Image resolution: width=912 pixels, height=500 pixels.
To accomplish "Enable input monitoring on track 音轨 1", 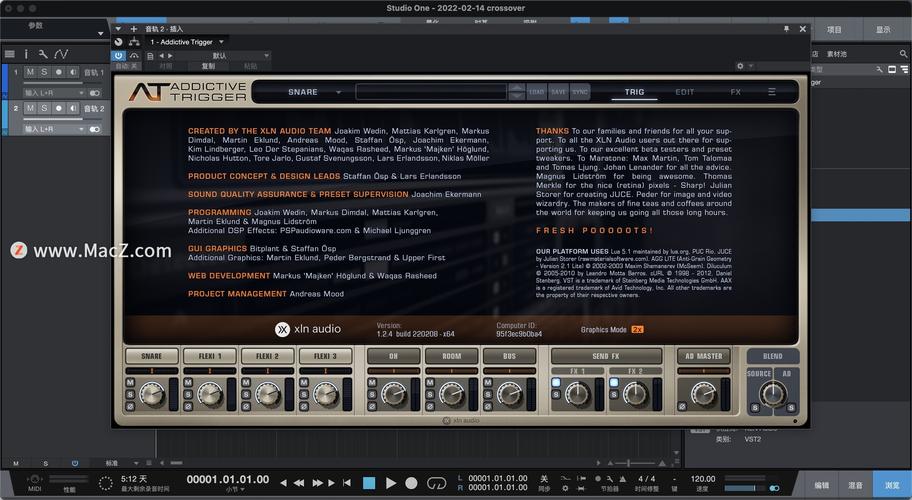I will click(73, 72).
